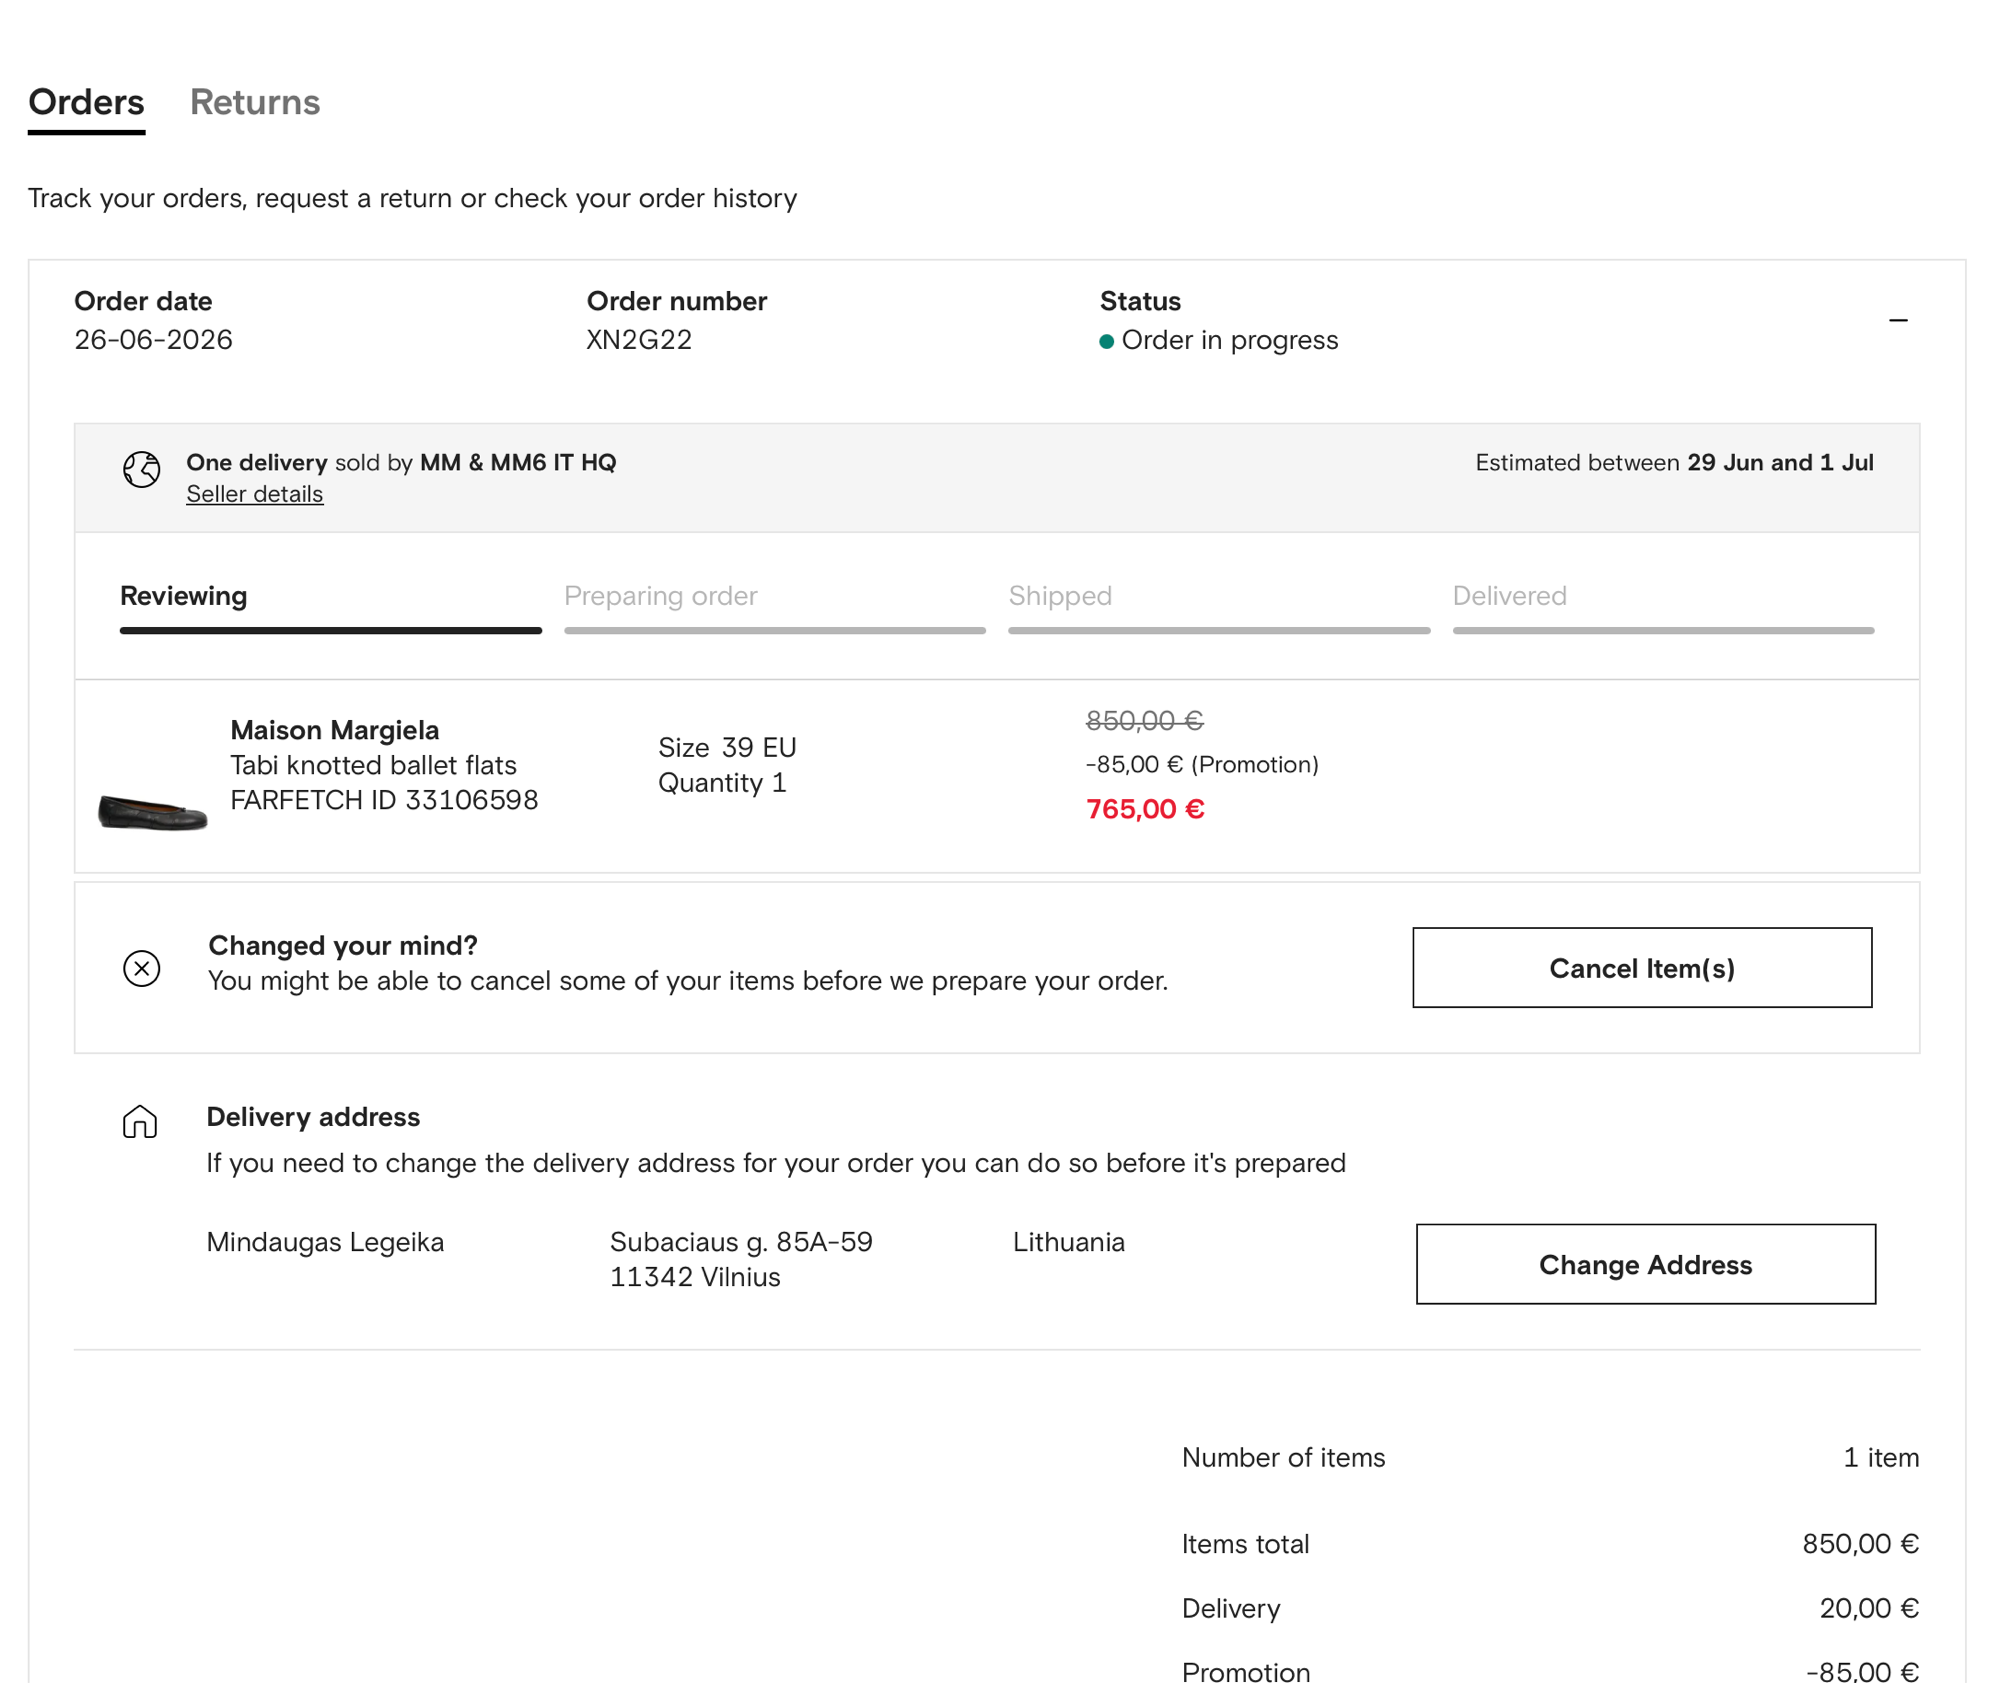This screenshot has width=2000, height=1683.
Task: Select the Reviewing progress step
Action: [331, 607]
